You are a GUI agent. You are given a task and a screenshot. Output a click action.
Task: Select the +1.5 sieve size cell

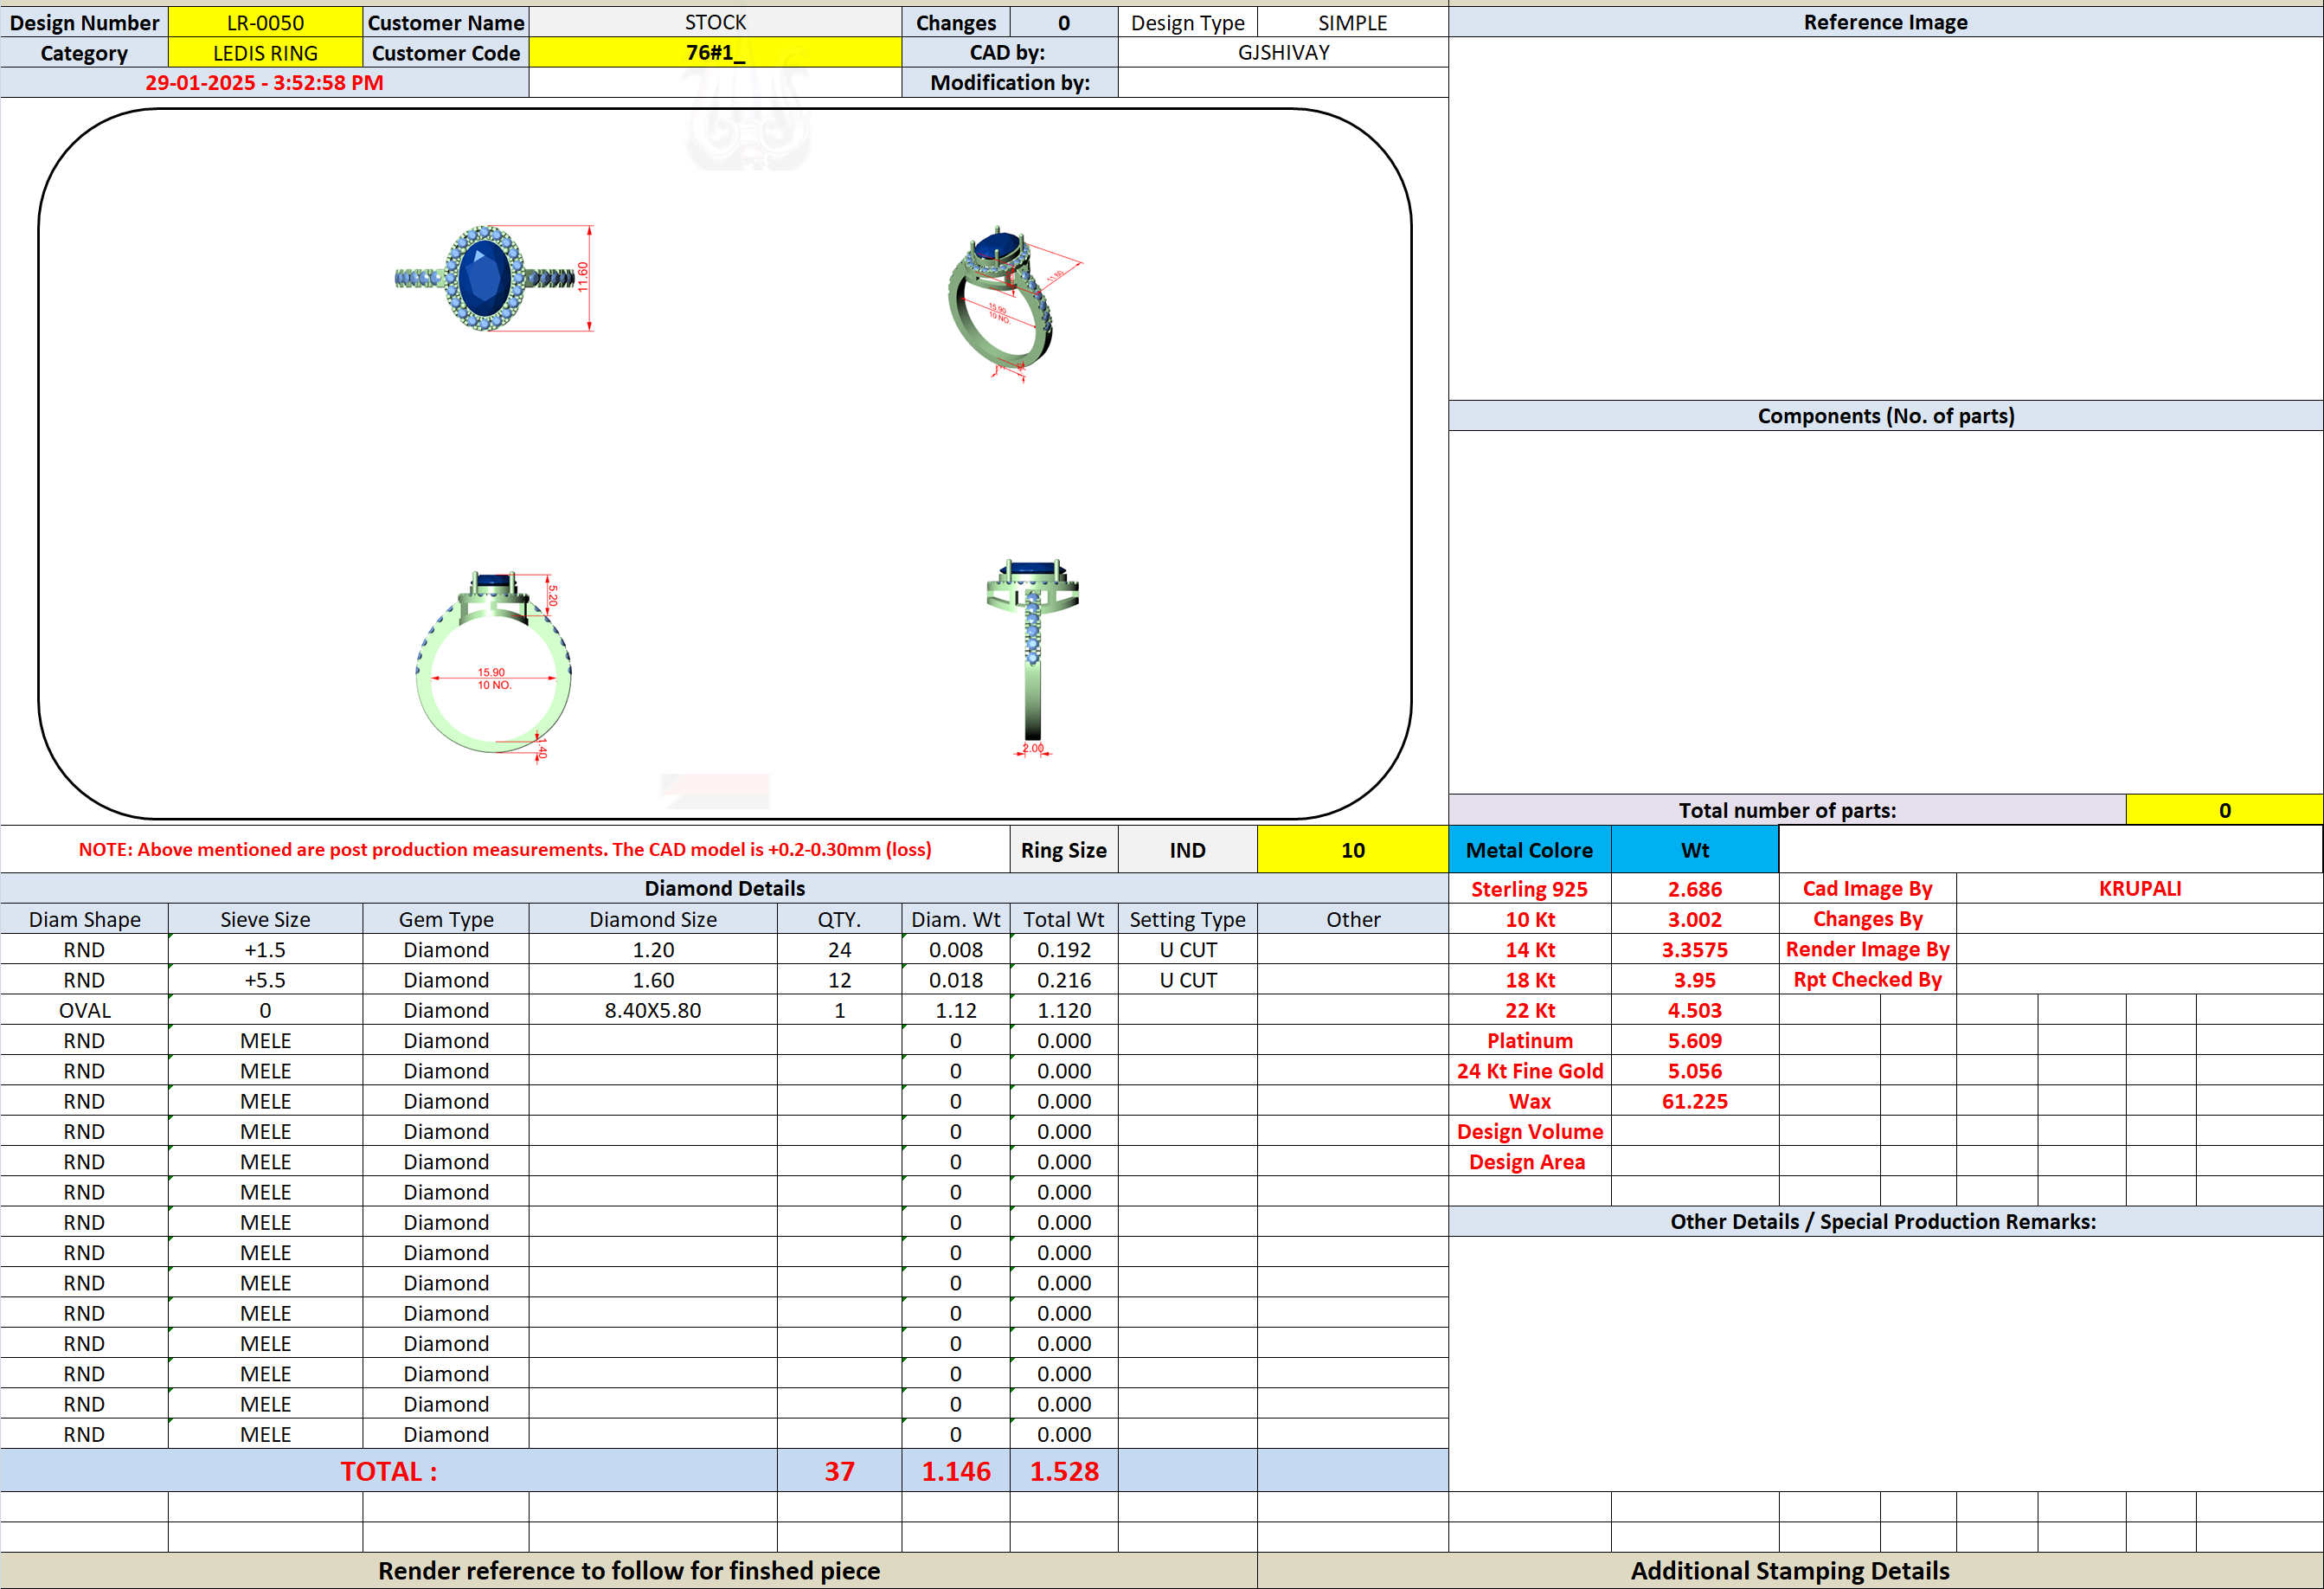[265, 950]
